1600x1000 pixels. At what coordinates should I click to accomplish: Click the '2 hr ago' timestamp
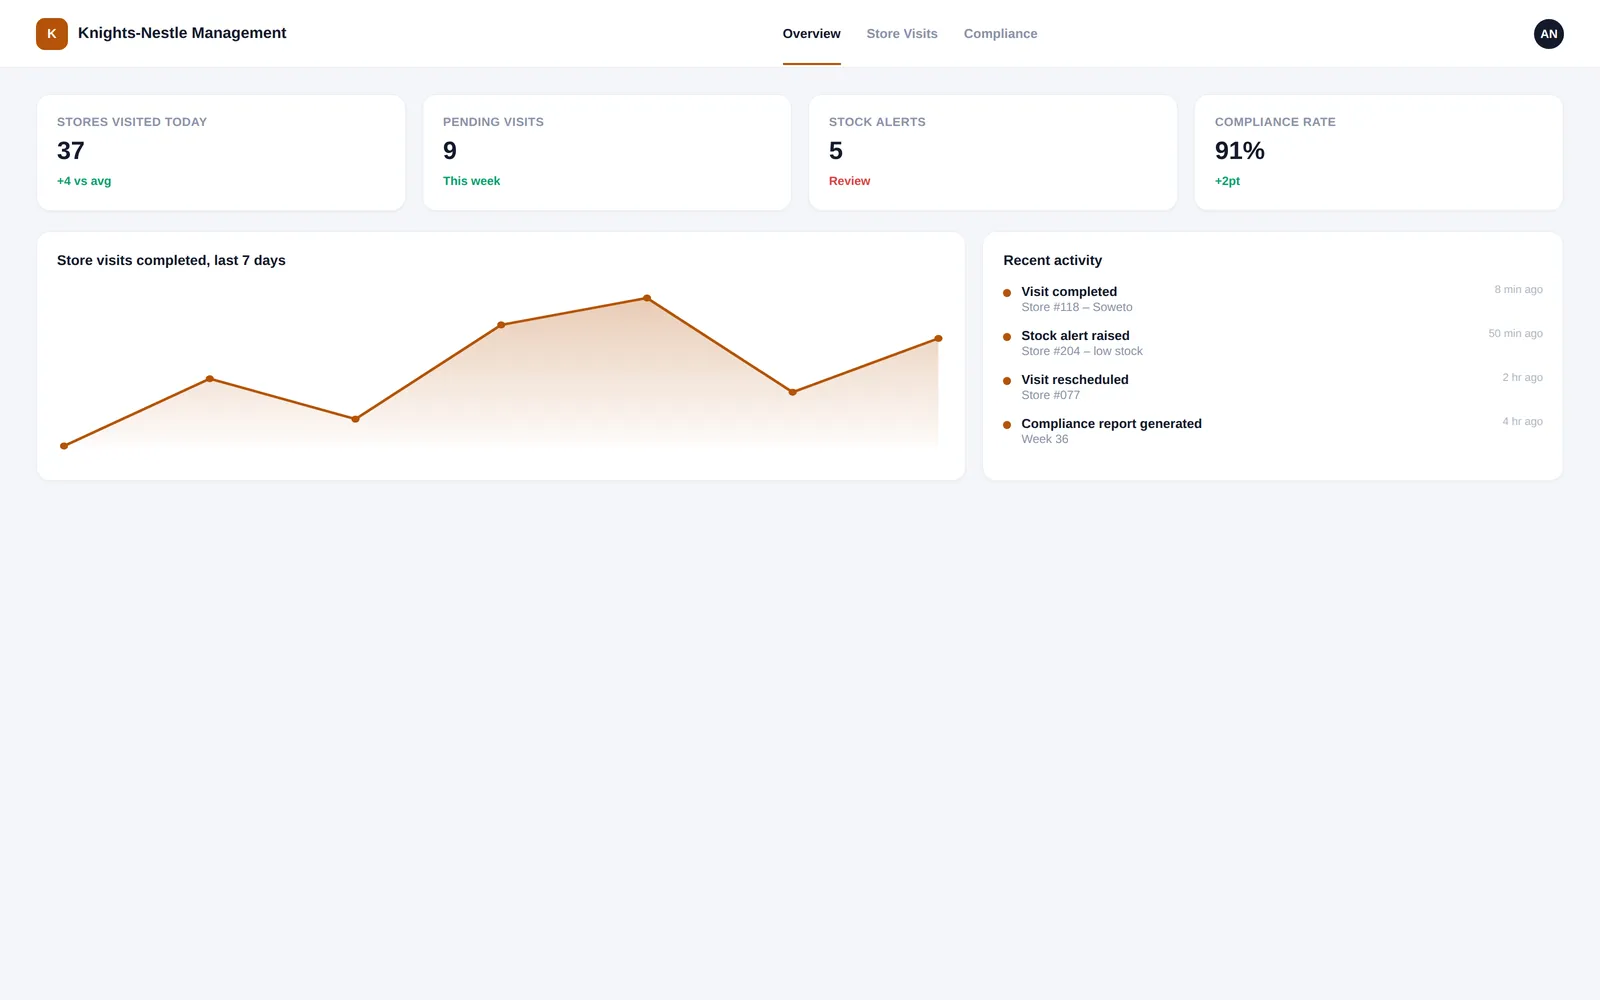coord(1522,378)
